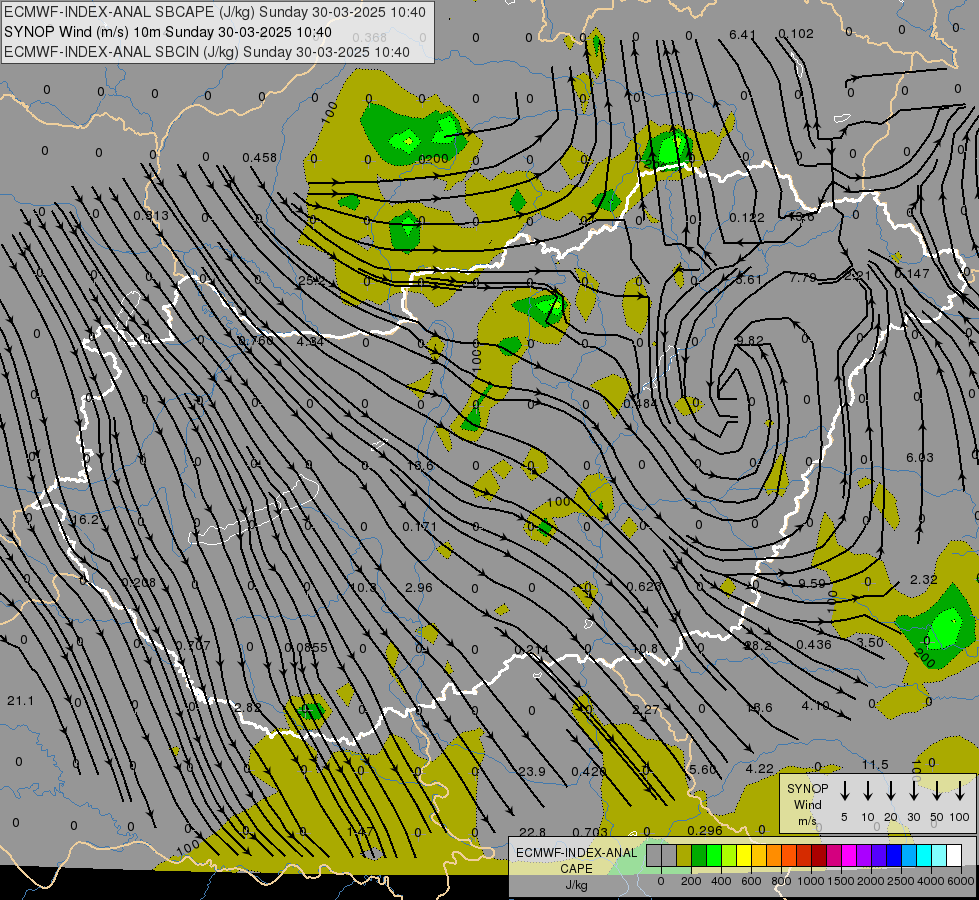Pick the gold CAPE legend swatch
Viewport: 979px width, 900px height.
point(760,856)
